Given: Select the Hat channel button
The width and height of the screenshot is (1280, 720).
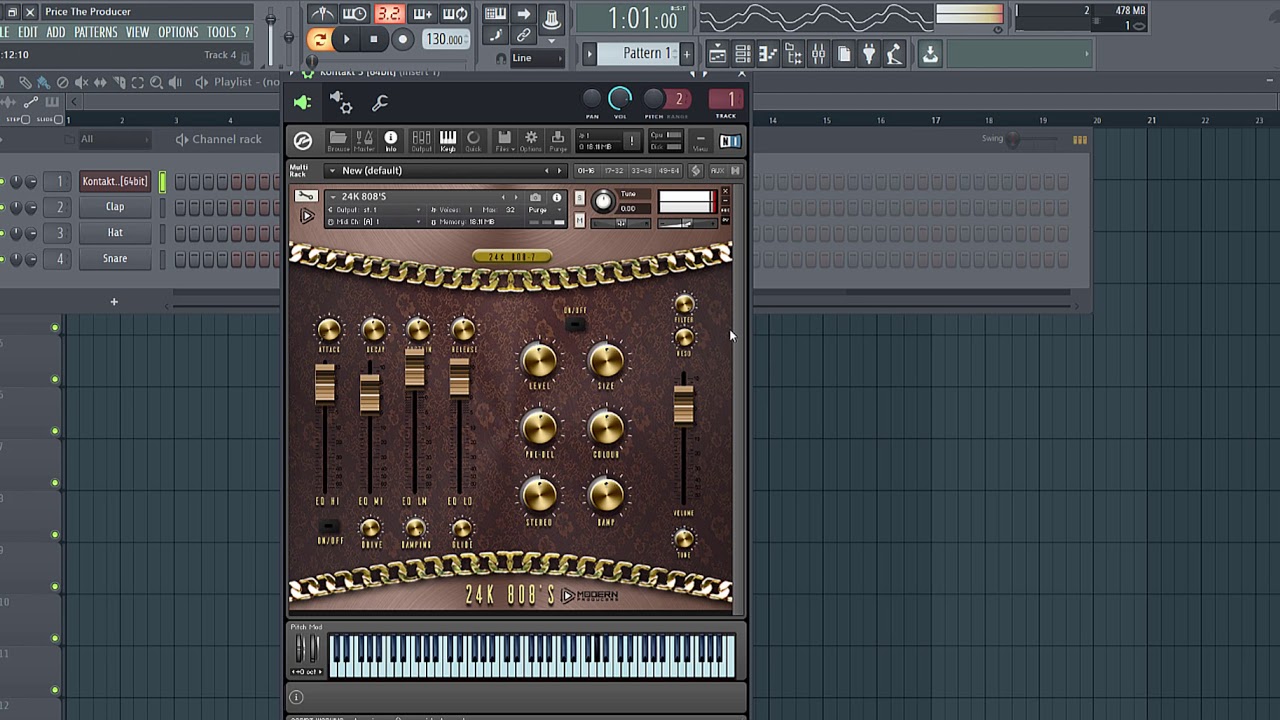Looking at the screenshot, I should pos(115,233).
